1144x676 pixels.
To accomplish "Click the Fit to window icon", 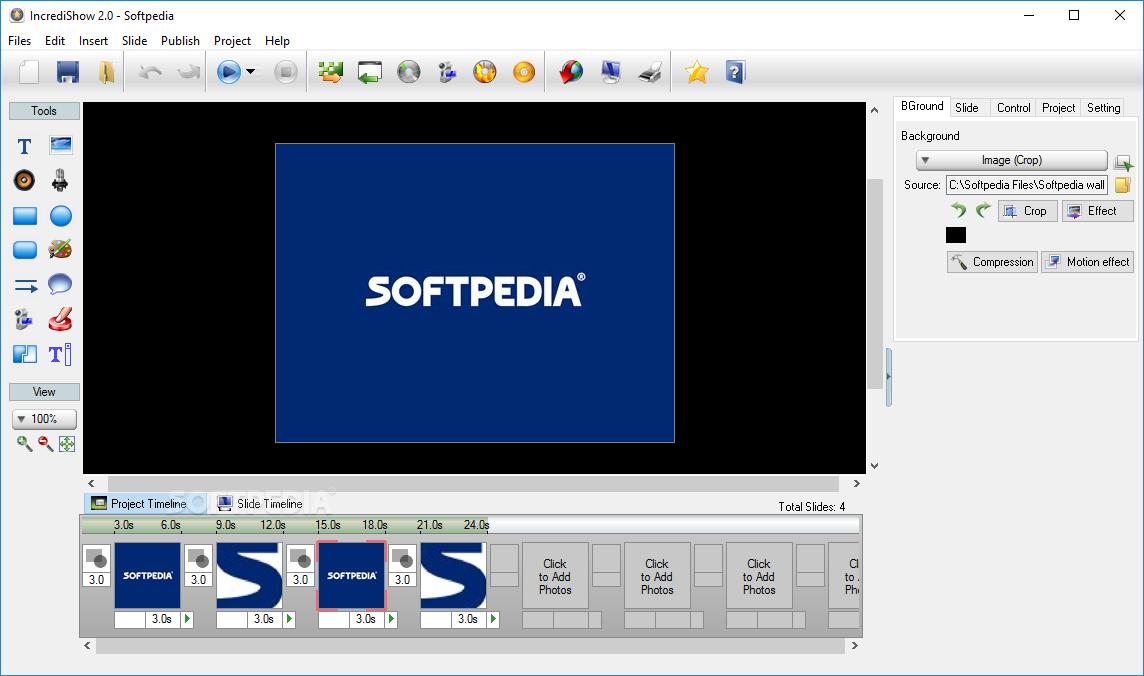I will point(66,443).
